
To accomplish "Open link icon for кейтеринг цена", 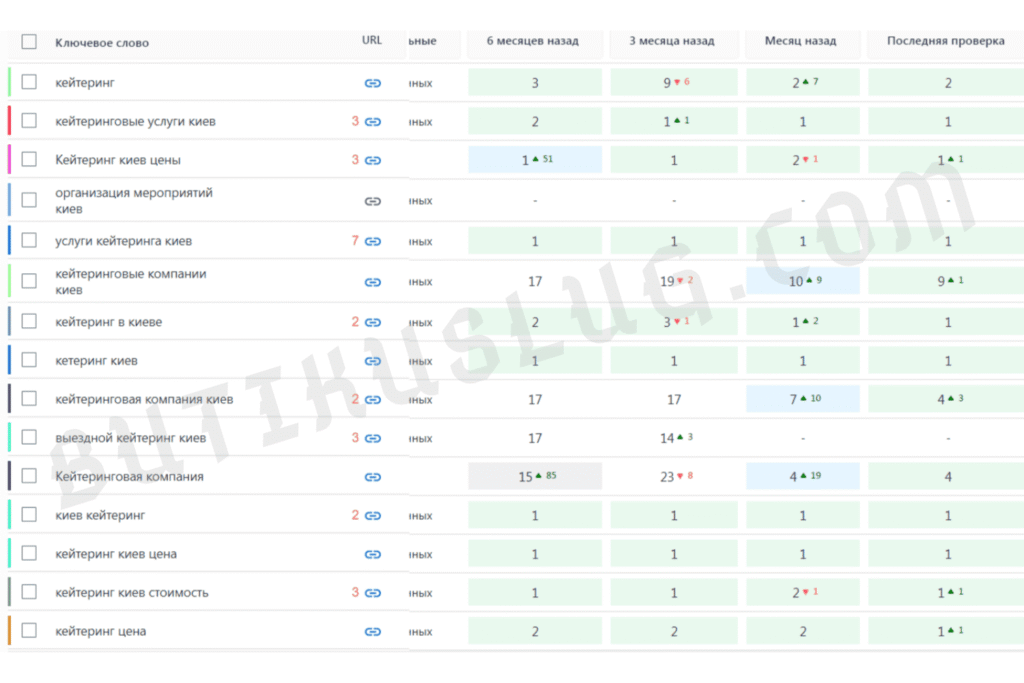I will point(373,631).
